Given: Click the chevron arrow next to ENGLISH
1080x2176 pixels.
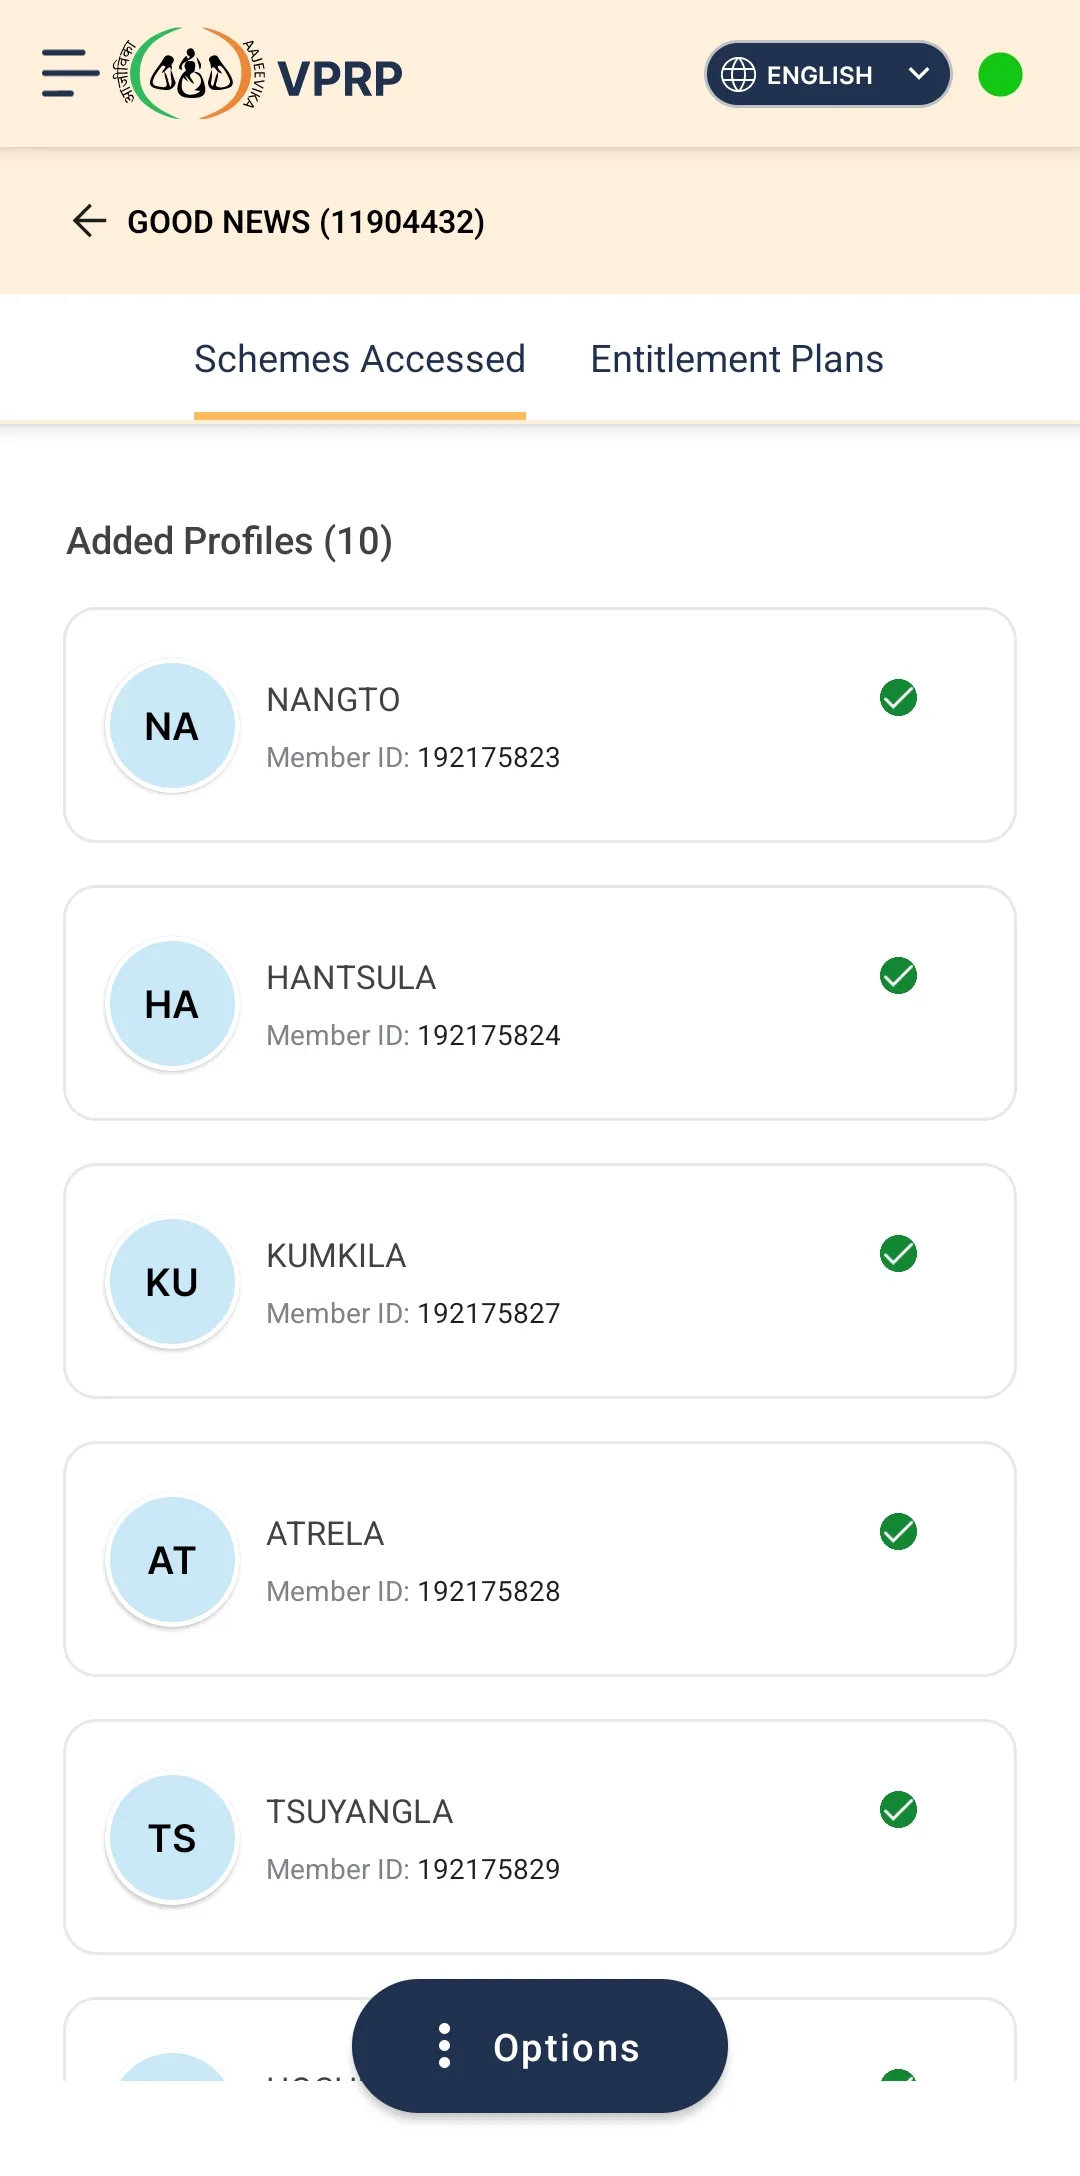Looking at the screenshot, I should point(919,74).
